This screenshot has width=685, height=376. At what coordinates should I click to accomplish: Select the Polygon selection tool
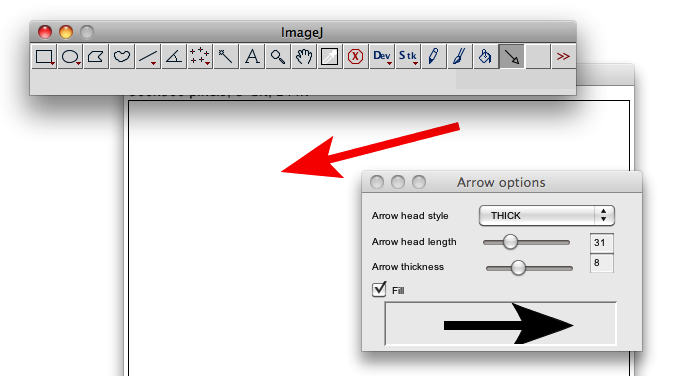click(96, 56)
